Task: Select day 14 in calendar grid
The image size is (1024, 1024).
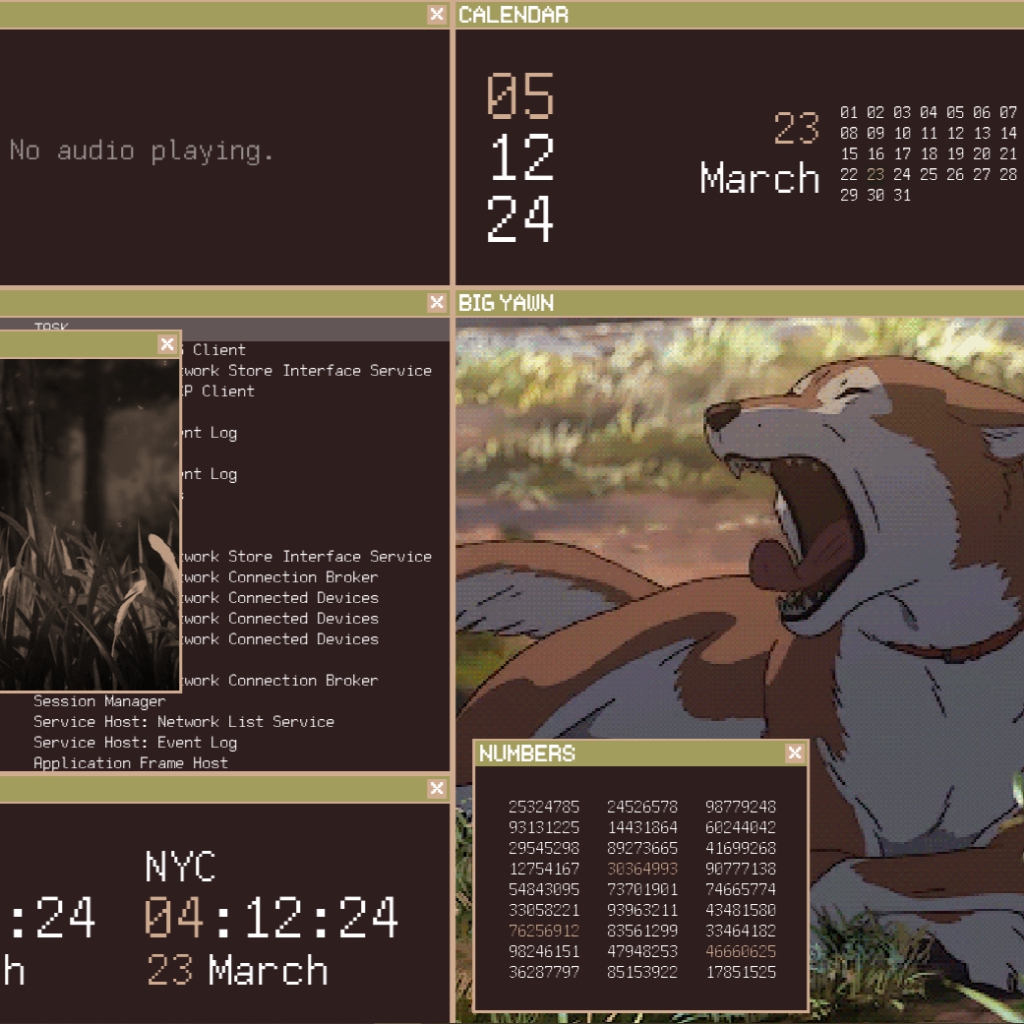Action: pos(1008,133)
